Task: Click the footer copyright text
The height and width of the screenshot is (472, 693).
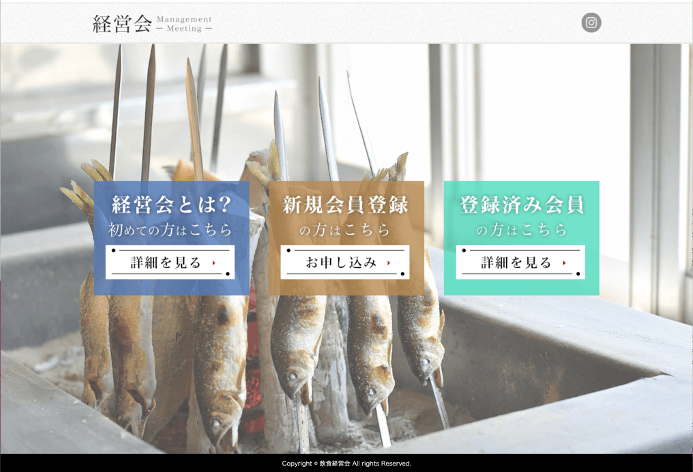Action: pyautogui.click(x=346, y=464)
